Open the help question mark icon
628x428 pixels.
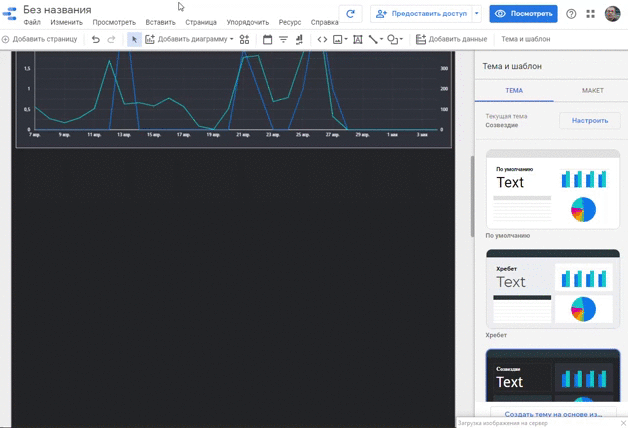[571, 14]
